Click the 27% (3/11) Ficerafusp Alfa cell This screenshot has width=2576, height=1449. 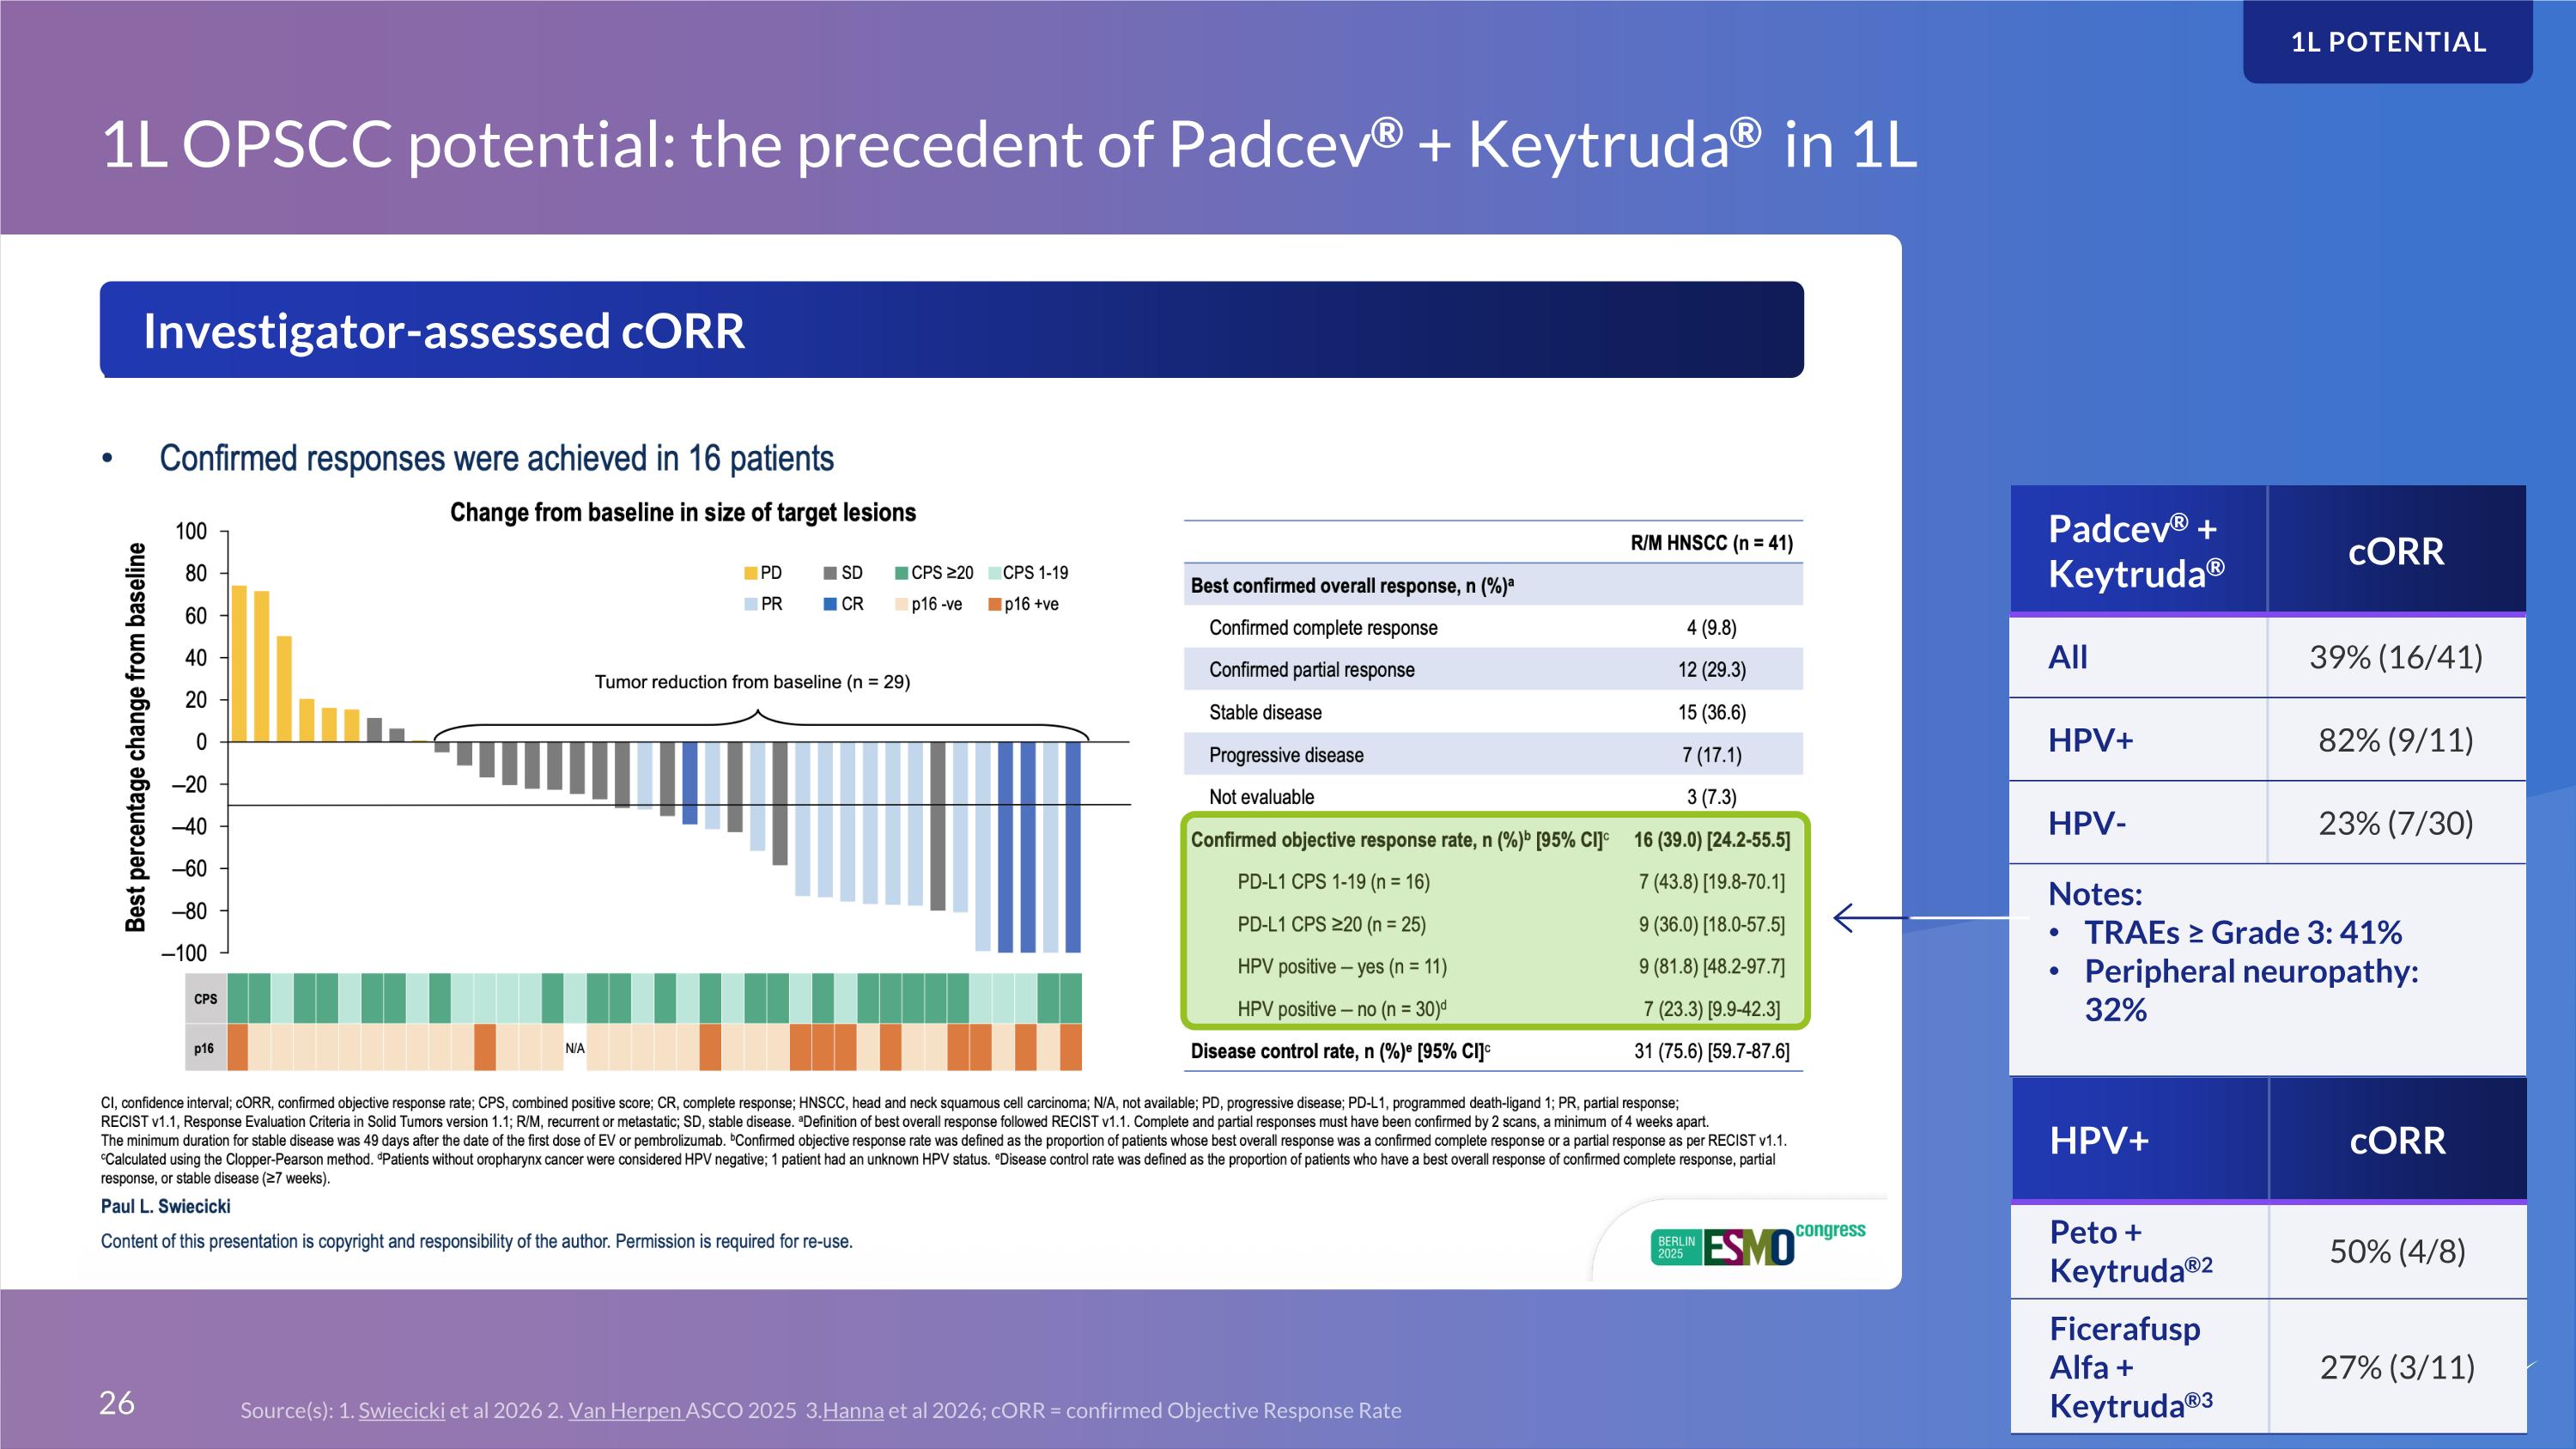[x=2397, y=1367]
